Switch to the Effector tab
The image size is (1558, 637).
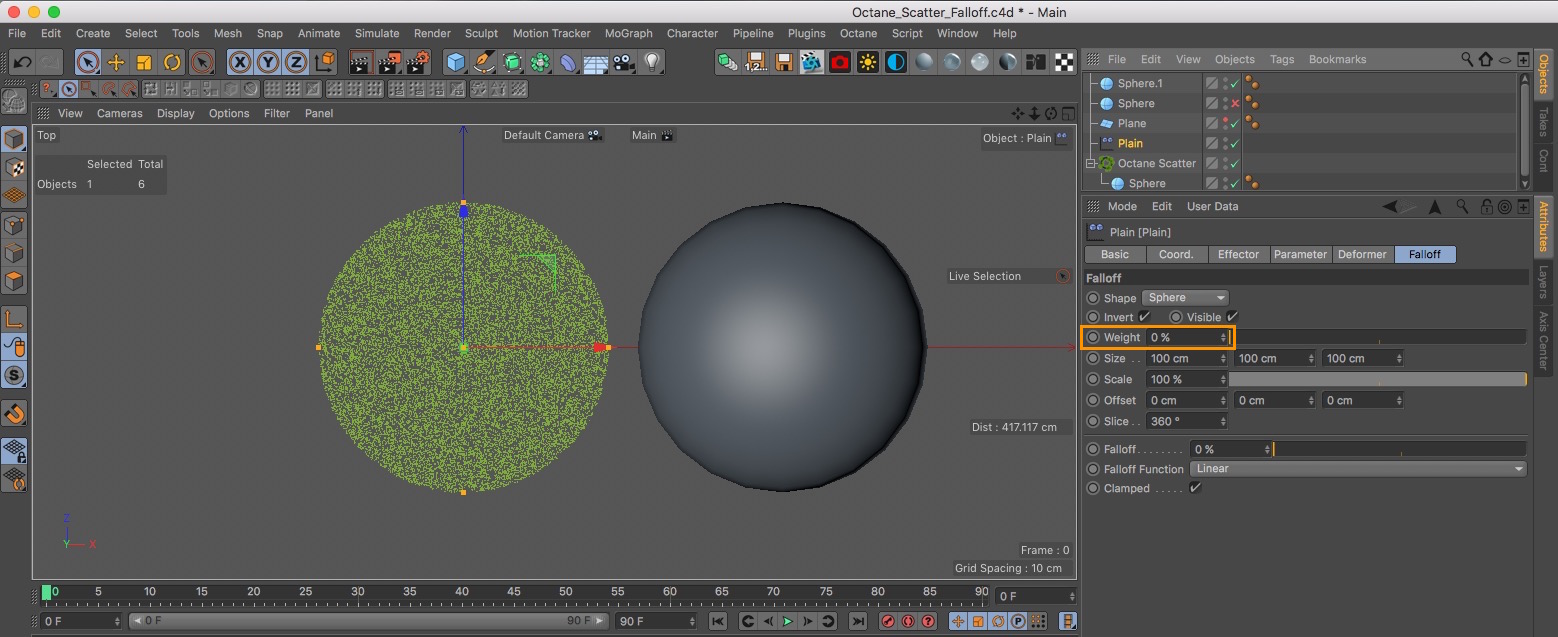pos(1238,254)
